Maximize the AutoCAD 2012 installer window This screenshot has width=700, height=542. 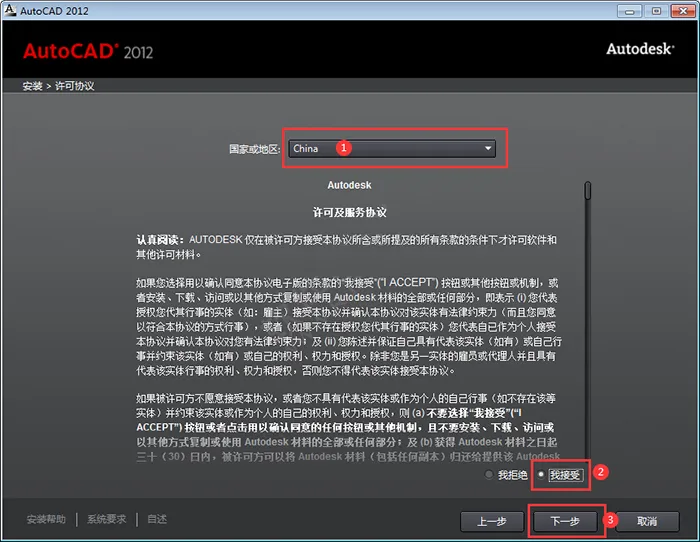pyautogui.click(x=656, y=10)
